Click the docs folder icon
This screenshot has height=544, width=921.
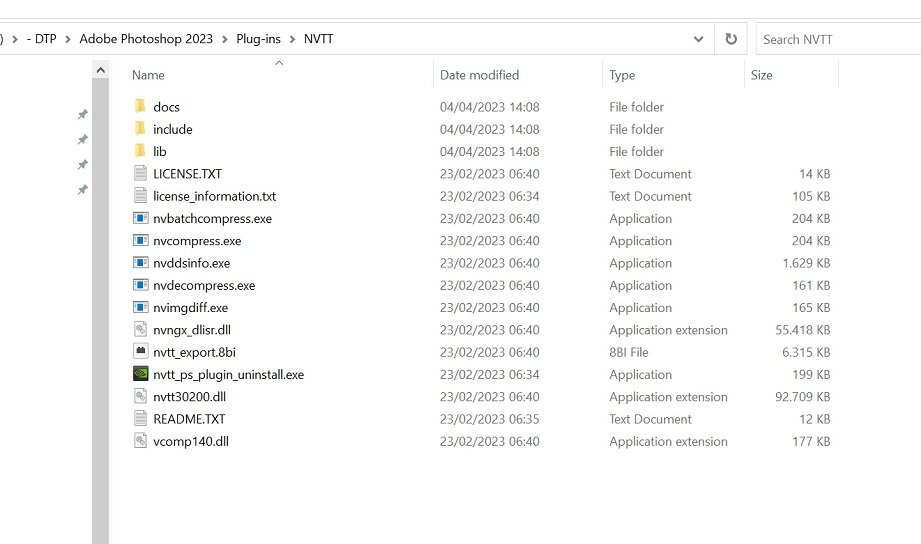140,107
